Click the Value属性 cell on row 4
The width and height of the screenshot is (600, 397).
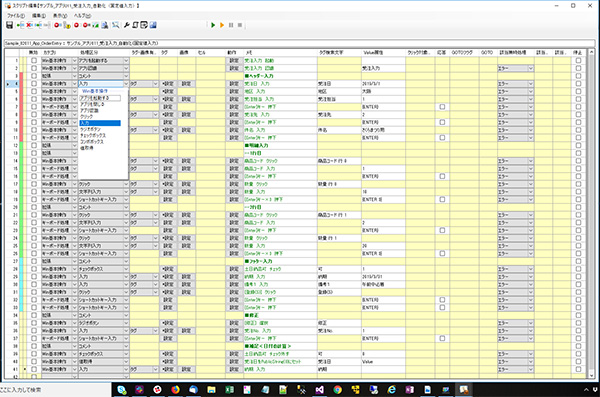(x=383, y=83)
